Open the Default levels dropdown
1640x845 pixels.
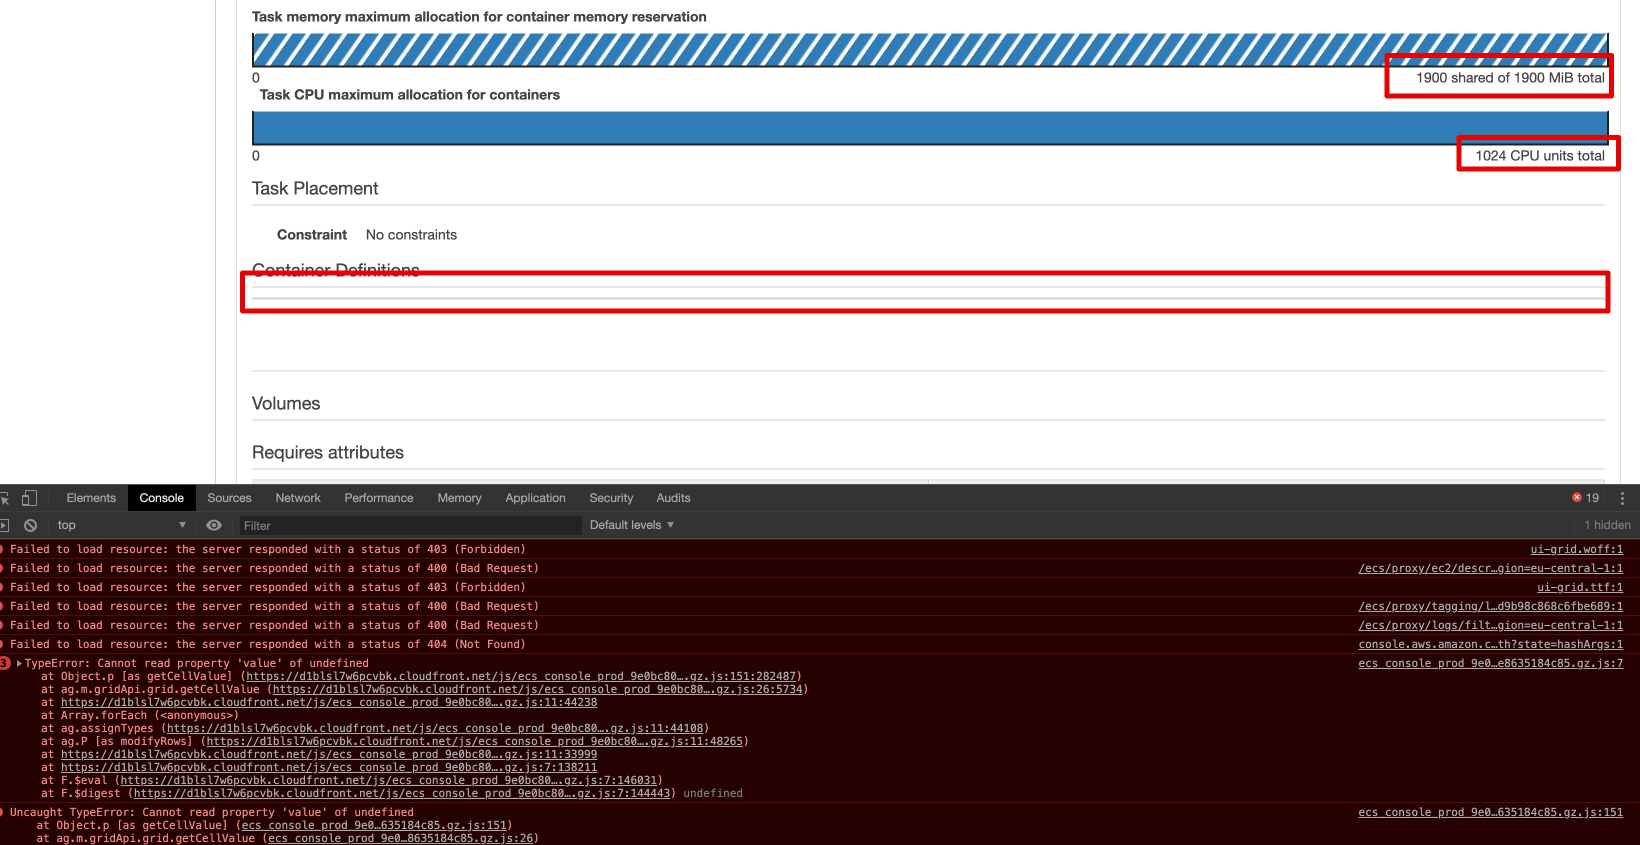click(632, 525)
